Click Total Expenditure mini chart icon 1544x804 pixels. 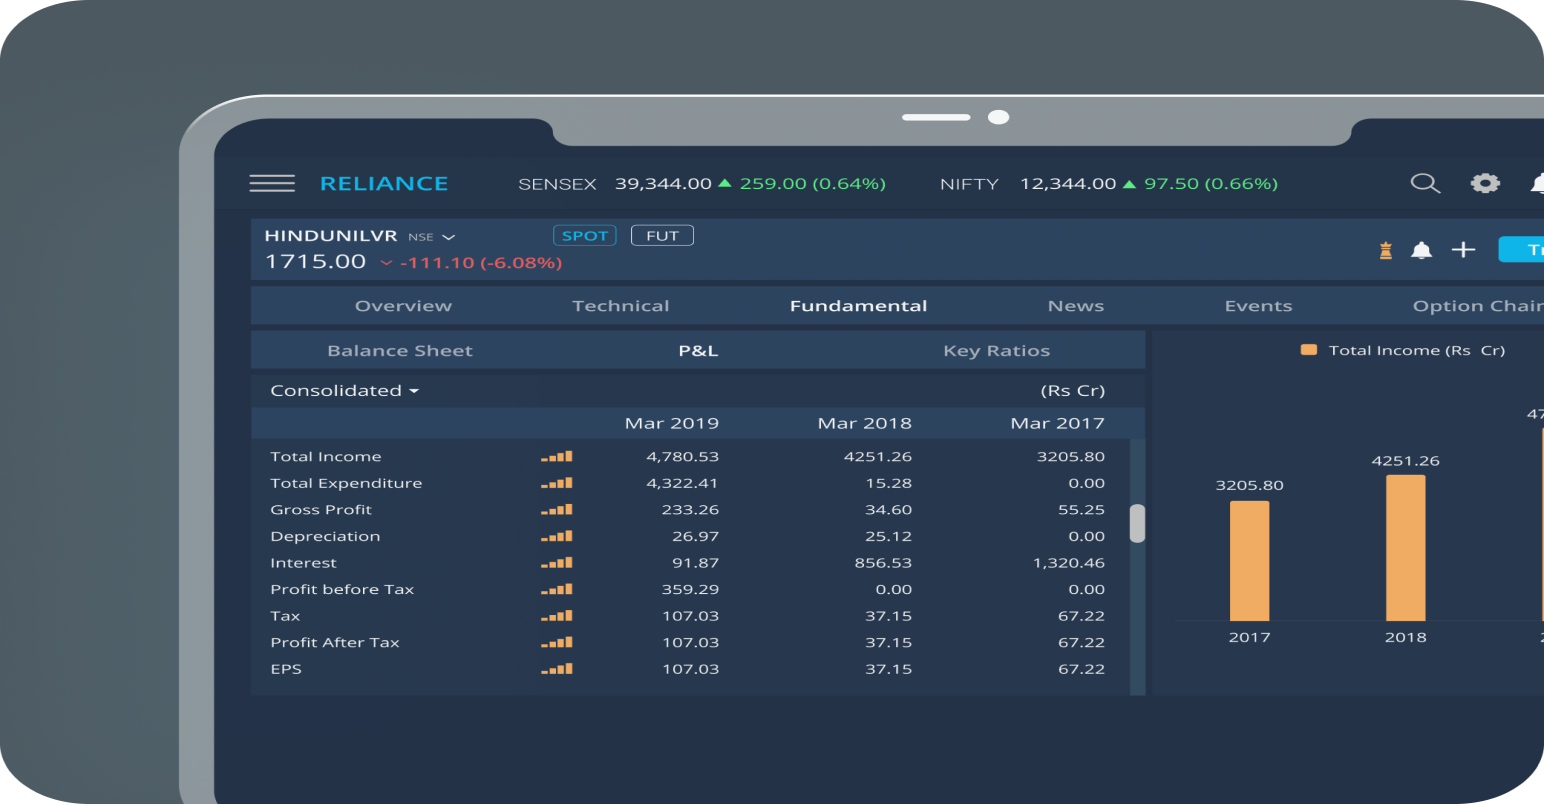(x=557, y=483)
